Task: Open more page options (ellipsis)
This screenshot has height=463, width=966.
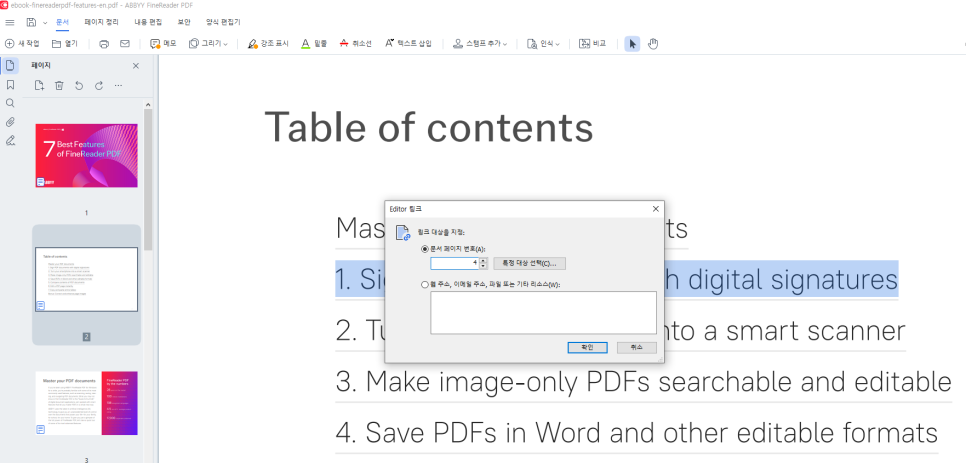Action: coord(118,86)
